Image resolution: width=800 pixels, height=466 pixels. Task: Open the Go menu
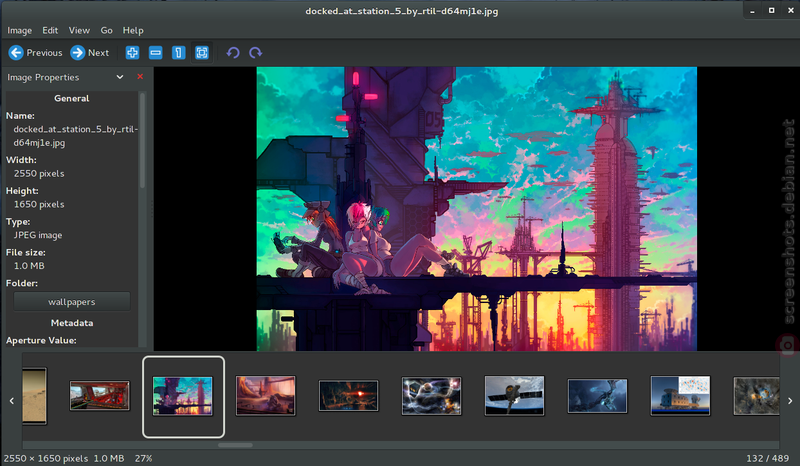point(106,31)
